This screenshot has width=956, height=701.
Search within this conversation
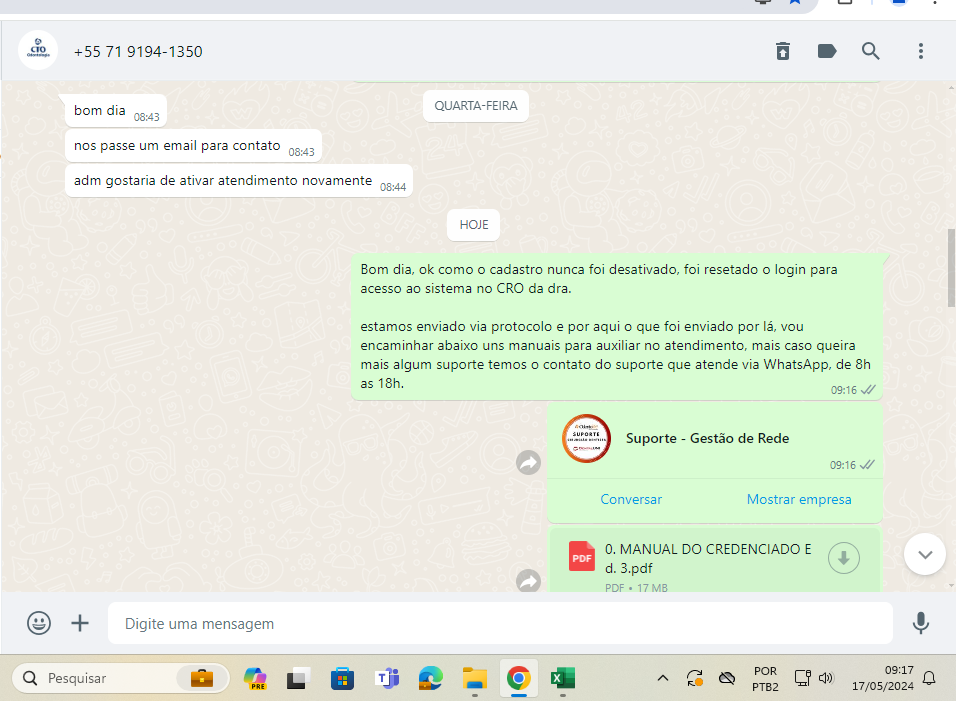(871, 51)
